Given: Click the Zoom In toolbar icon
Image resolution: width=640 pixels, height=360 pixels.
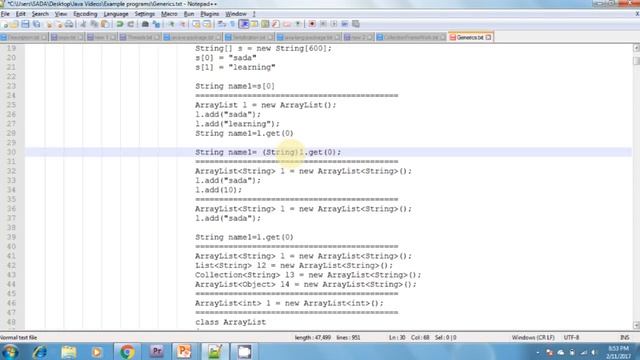Looking at the screenshot, I should pyautogui.click(x=171, y=24).
